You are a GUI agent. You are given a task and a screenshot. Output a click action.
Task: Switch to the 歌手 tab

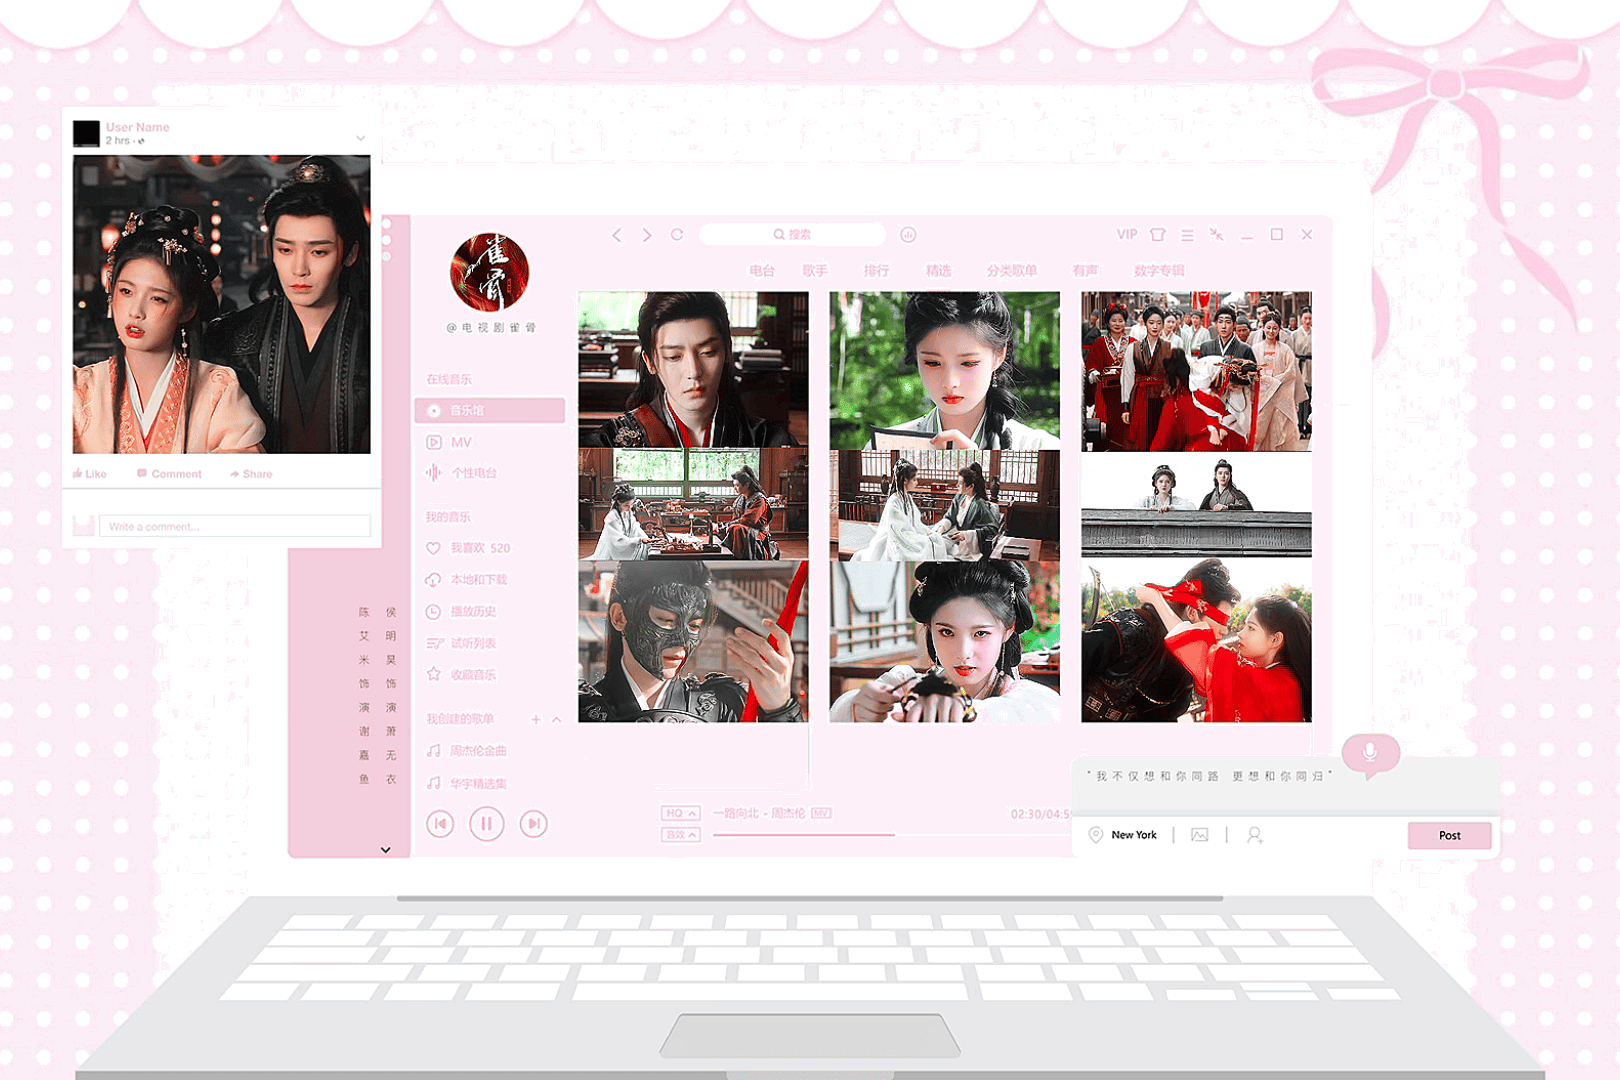(x=815, y=271)
